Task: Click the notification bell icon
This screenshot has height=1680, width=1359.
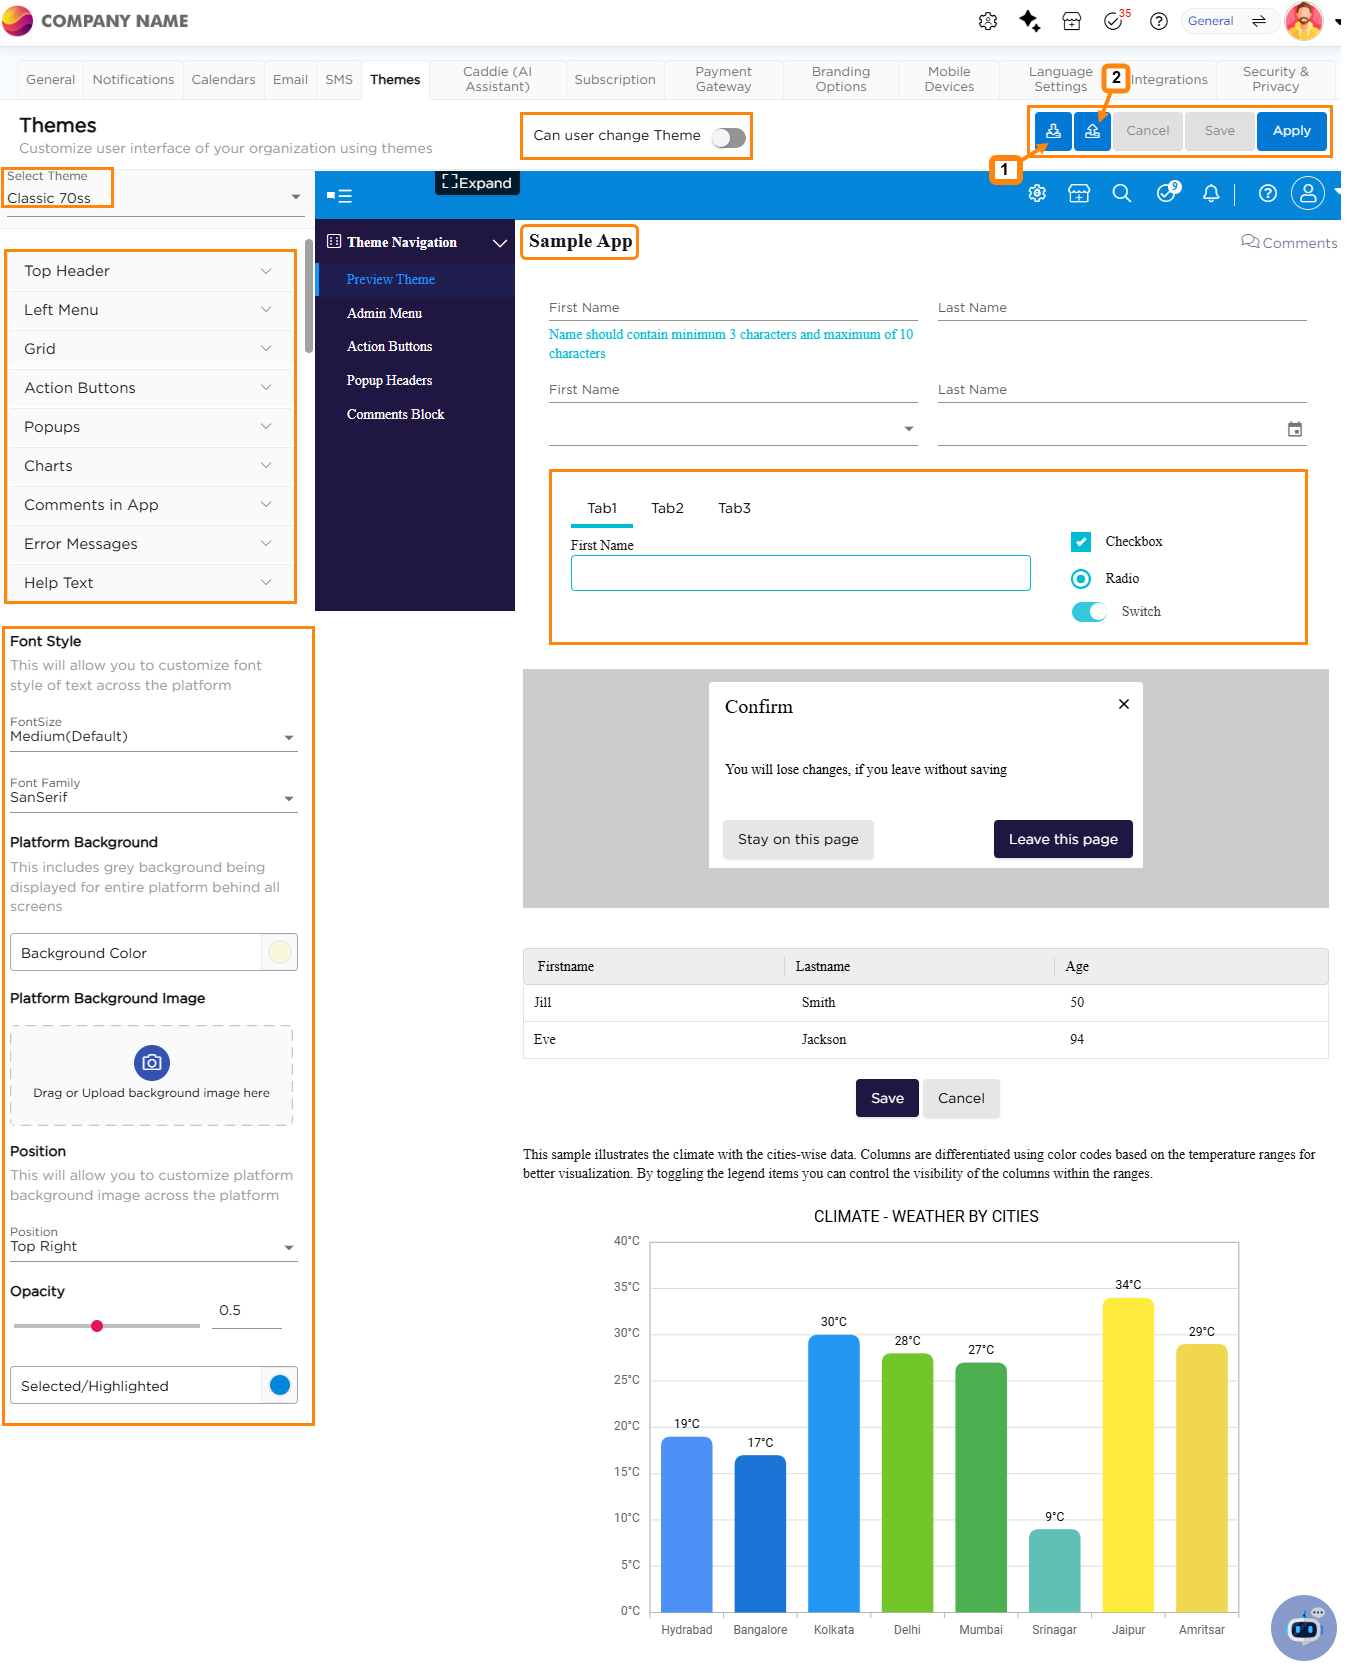Action: tap(1210, 194)
